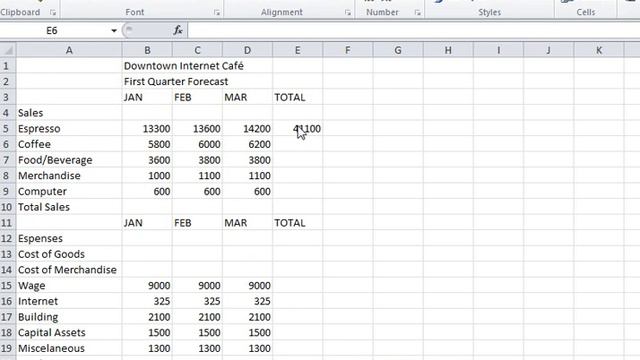The height and width of the screenshot is (360, 640).
Task: Click the 'Cost of Merchandise' cell
Action: 69,270
